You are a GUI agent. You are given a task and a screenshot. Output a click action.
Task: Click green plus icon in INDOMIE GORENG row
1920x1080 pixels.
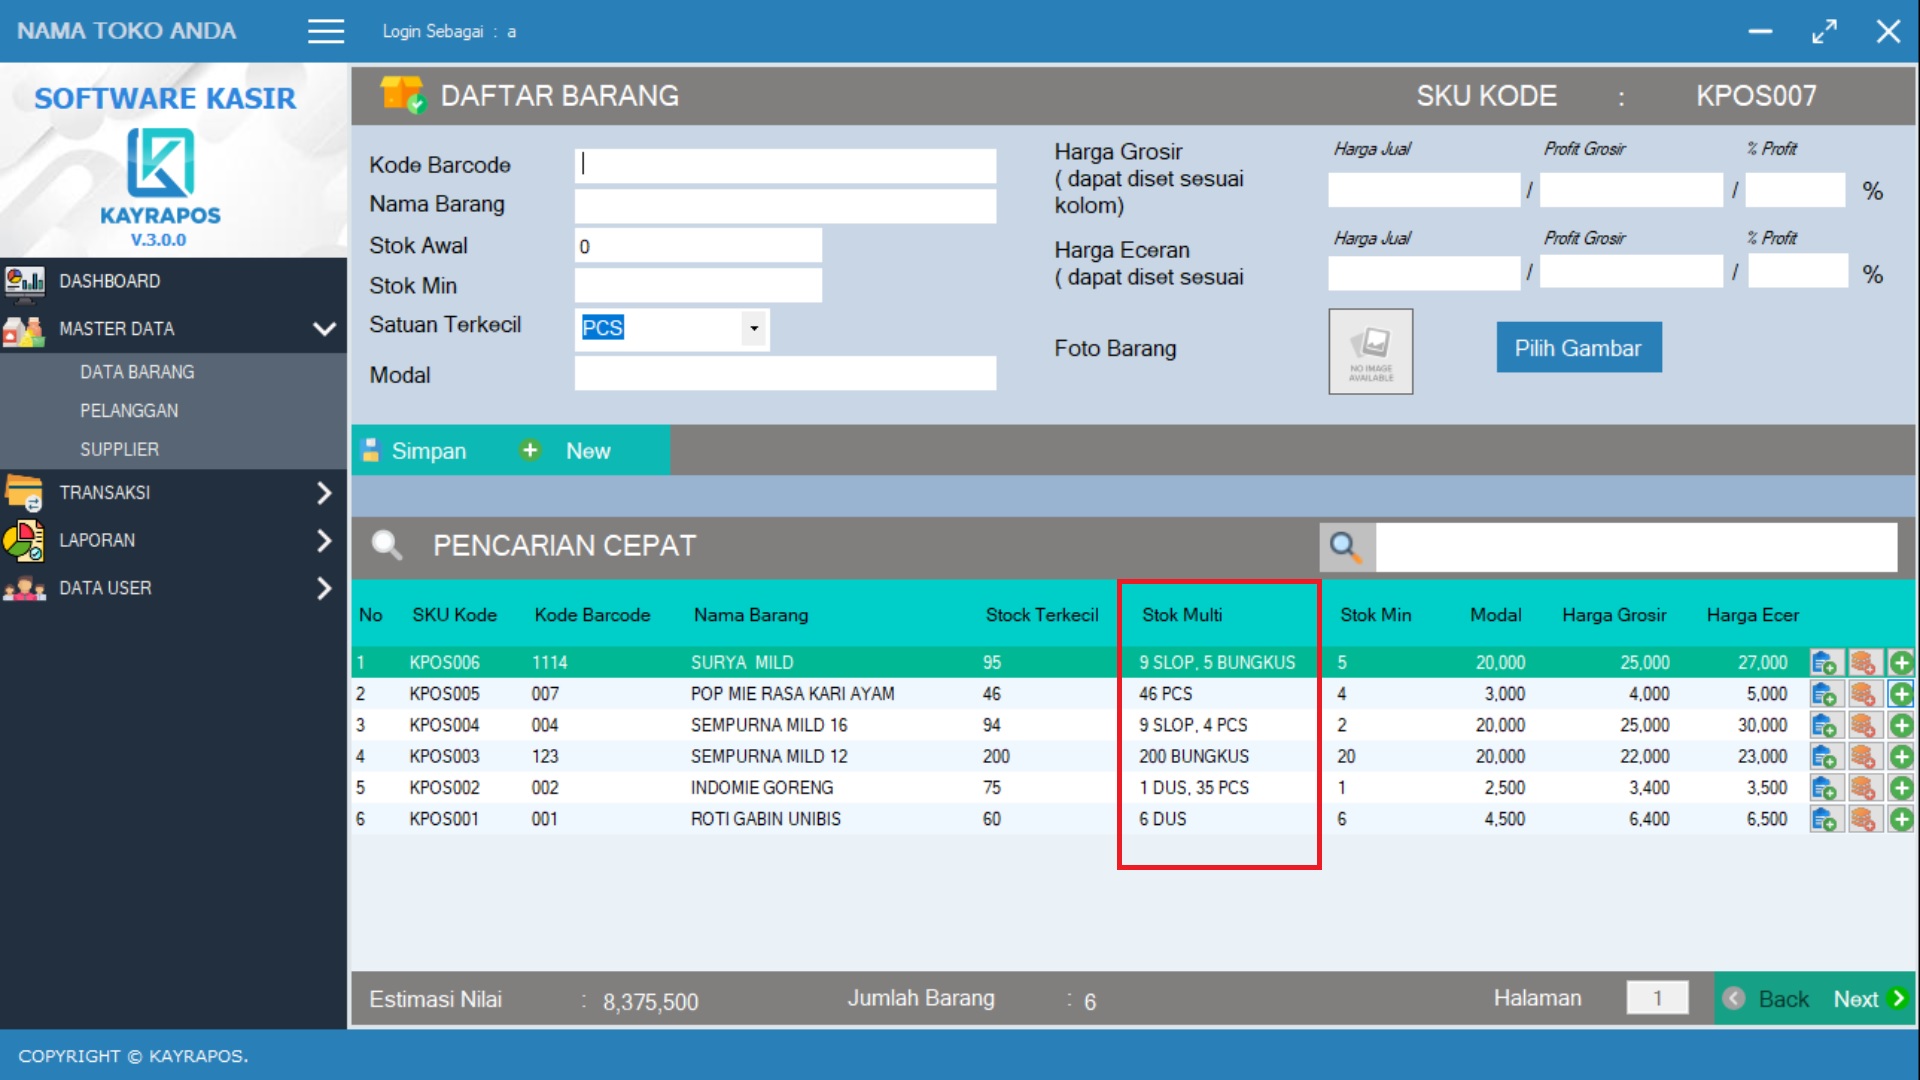[1901, 788]
